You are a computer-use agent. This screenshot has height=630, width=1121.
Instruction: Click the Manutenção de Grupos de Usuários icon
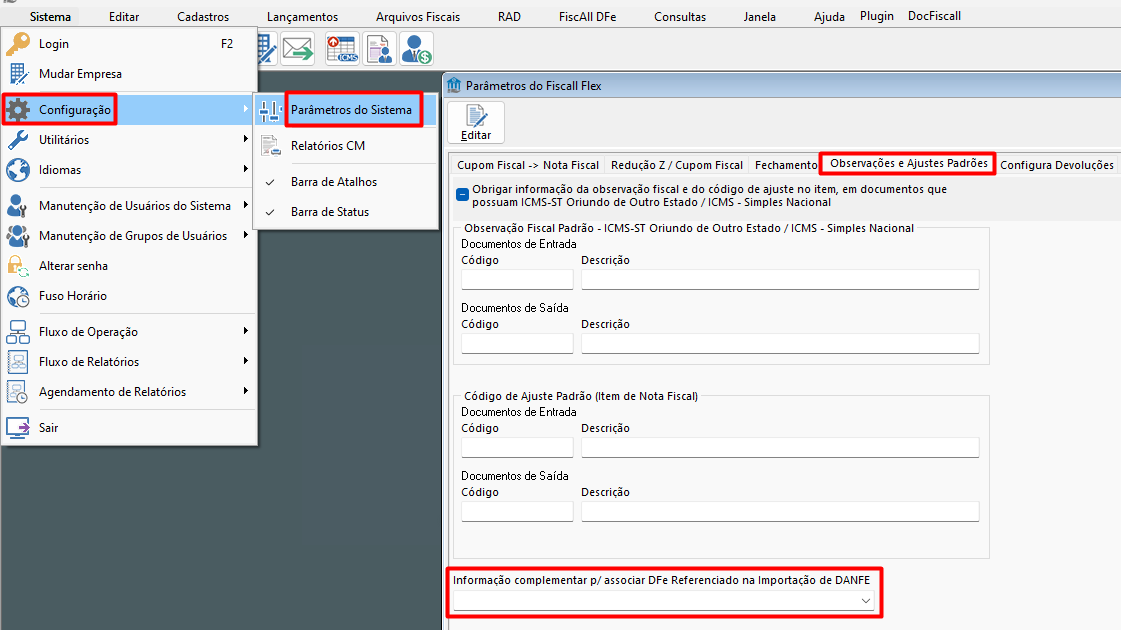pos(18,235)
